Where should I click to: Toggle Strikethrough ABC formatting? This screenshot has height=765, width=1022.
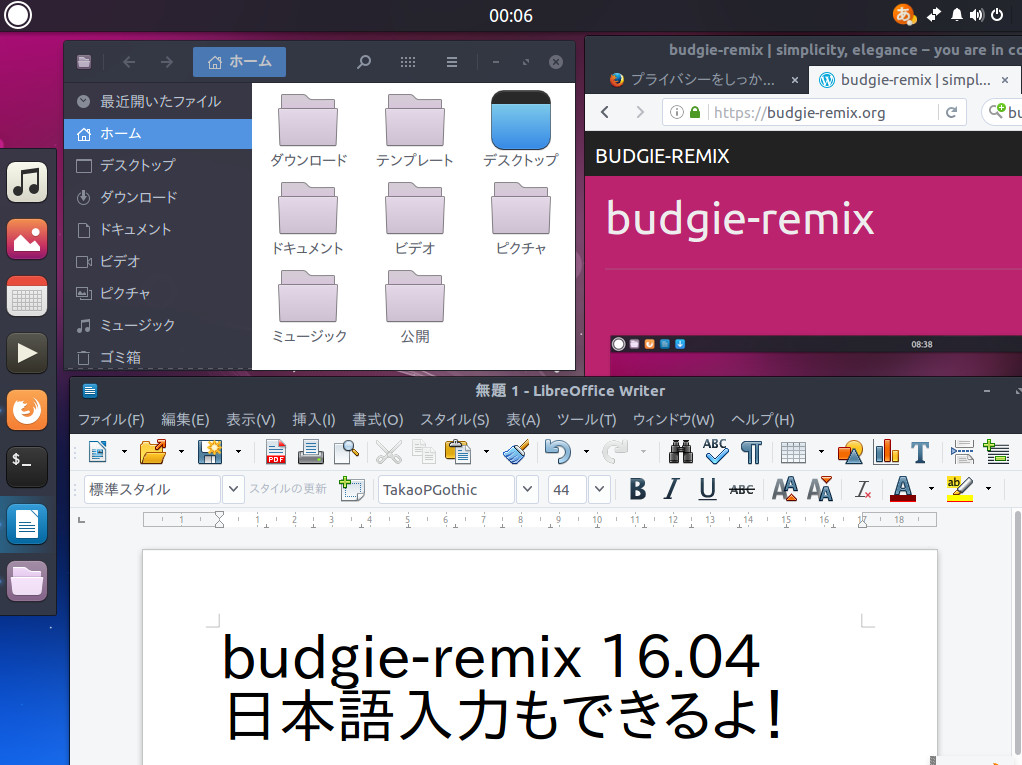(x=742, y=489)
